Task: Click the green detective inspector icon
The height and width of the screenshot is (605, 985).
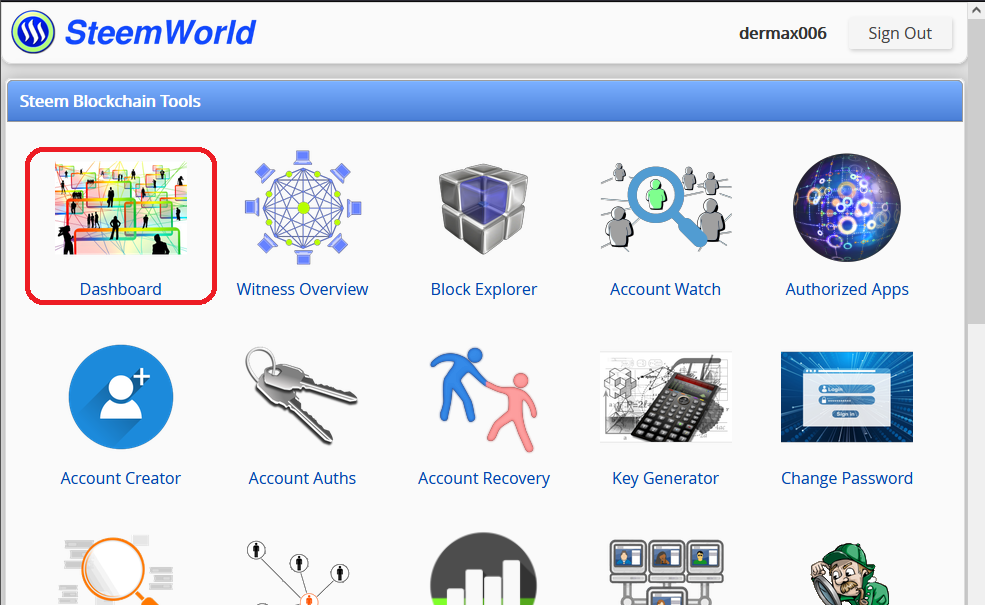Action: pos(849,574)
